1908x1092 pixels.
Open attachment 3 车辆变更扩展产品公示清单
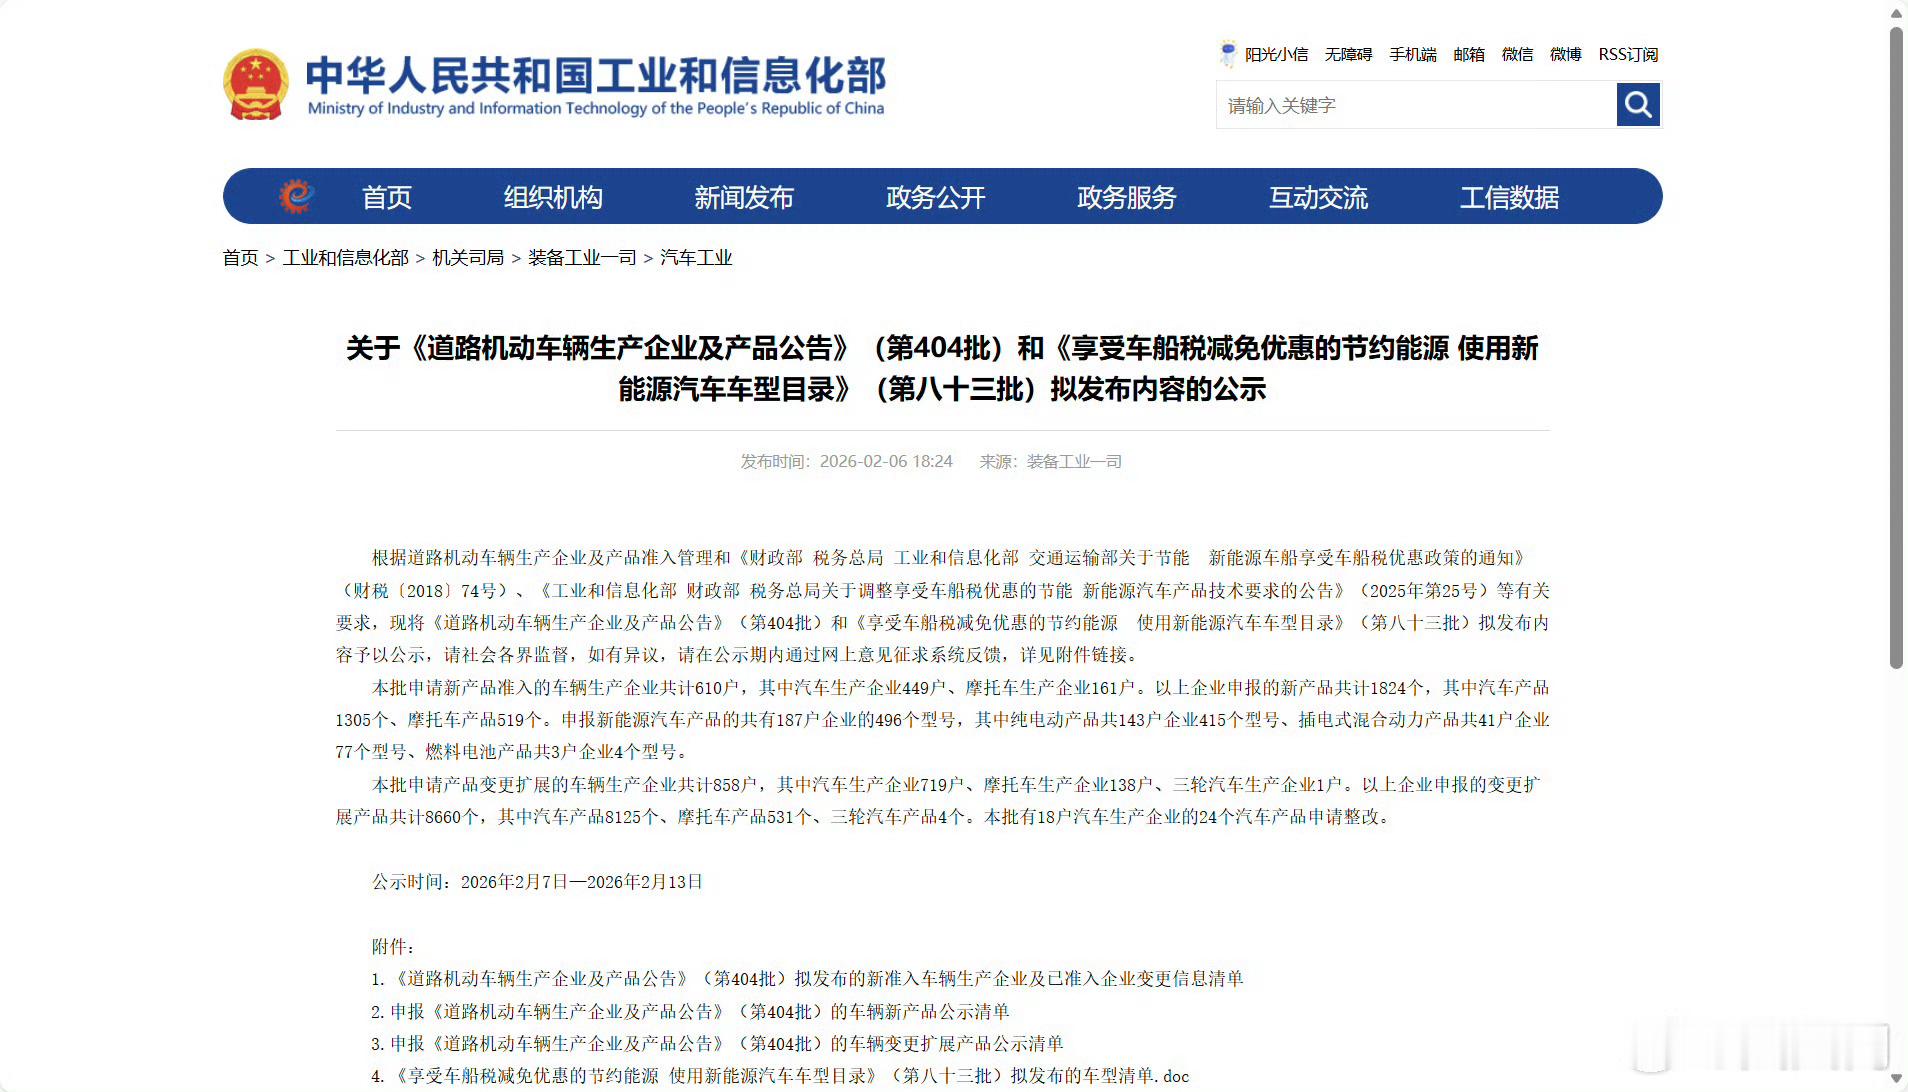tap(717, 1044)
